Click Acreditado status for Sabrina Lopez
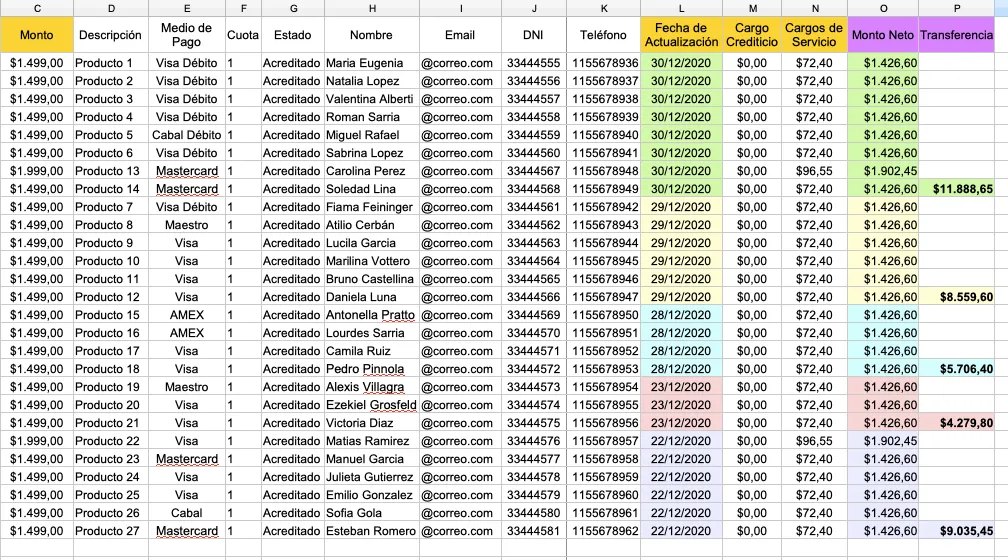 [x=291, y=153]
